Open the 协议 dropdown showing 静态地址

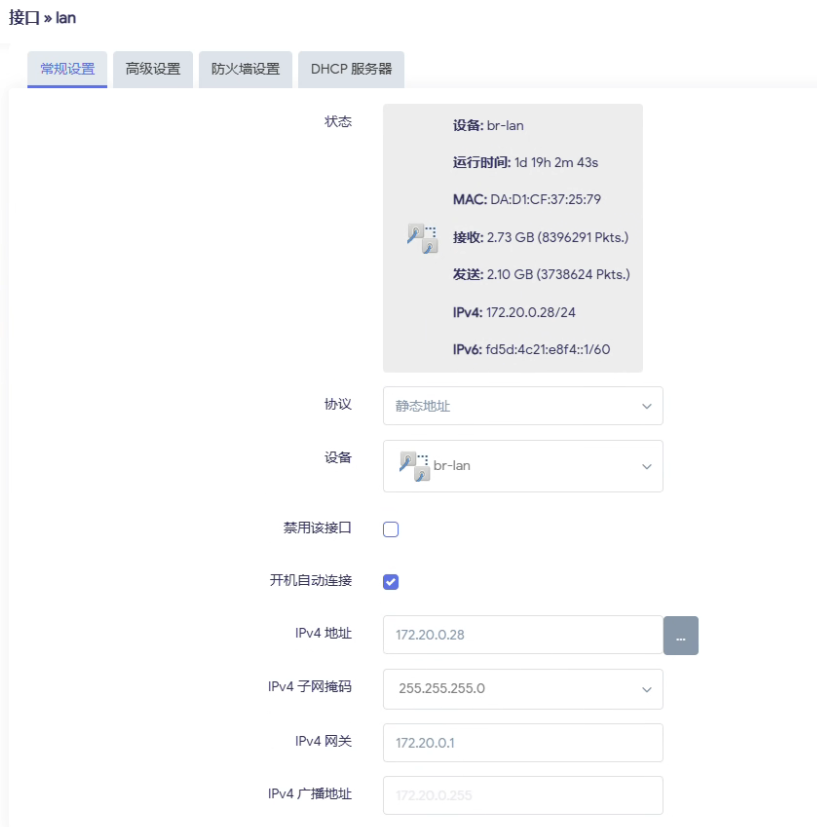(522, 406)
